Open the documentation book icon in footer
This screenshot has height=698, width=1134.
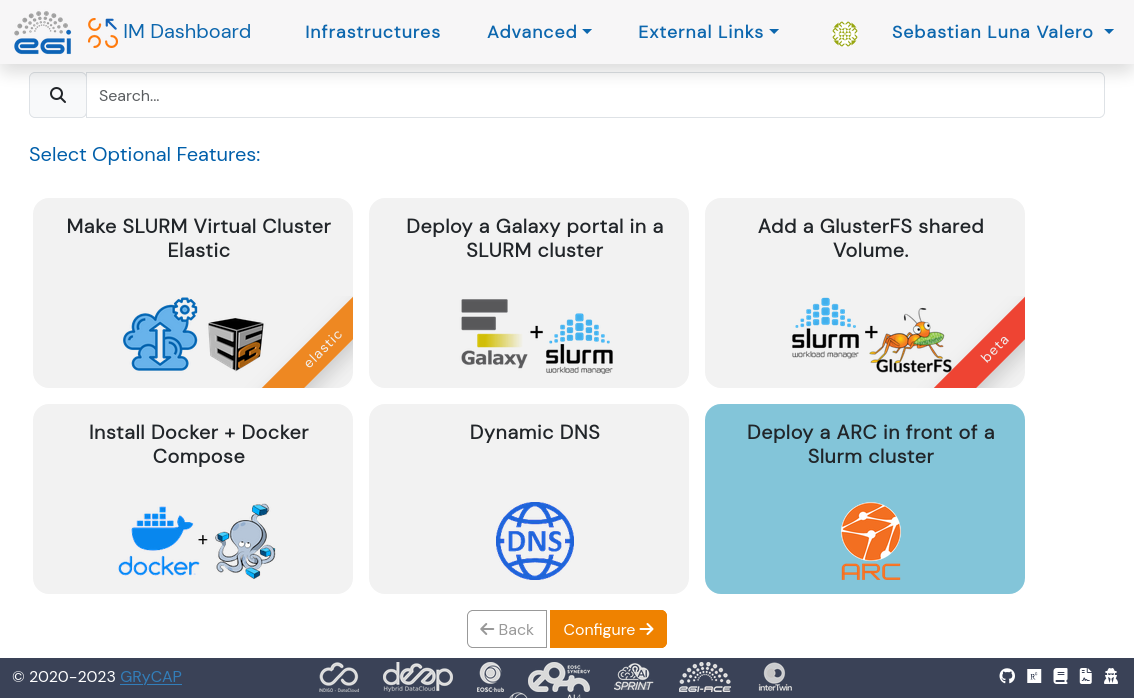[x=1060, y=676]
